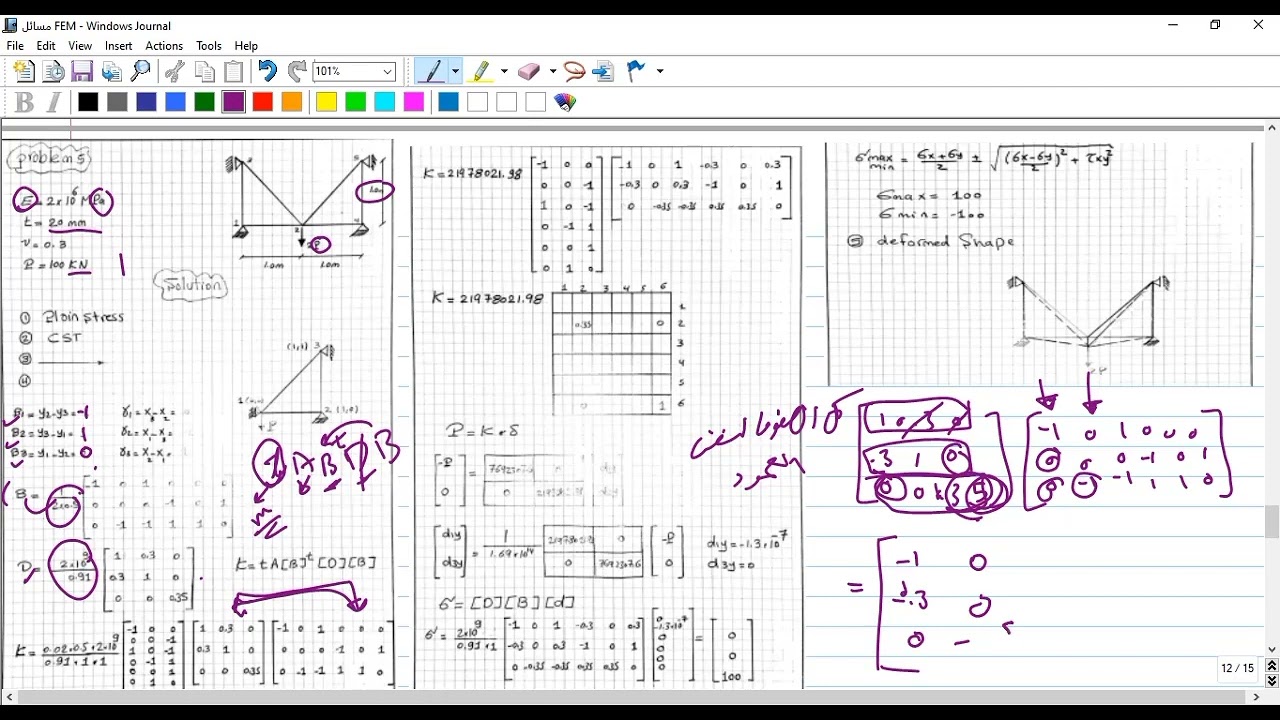Select the Highlighter tool

482,71
